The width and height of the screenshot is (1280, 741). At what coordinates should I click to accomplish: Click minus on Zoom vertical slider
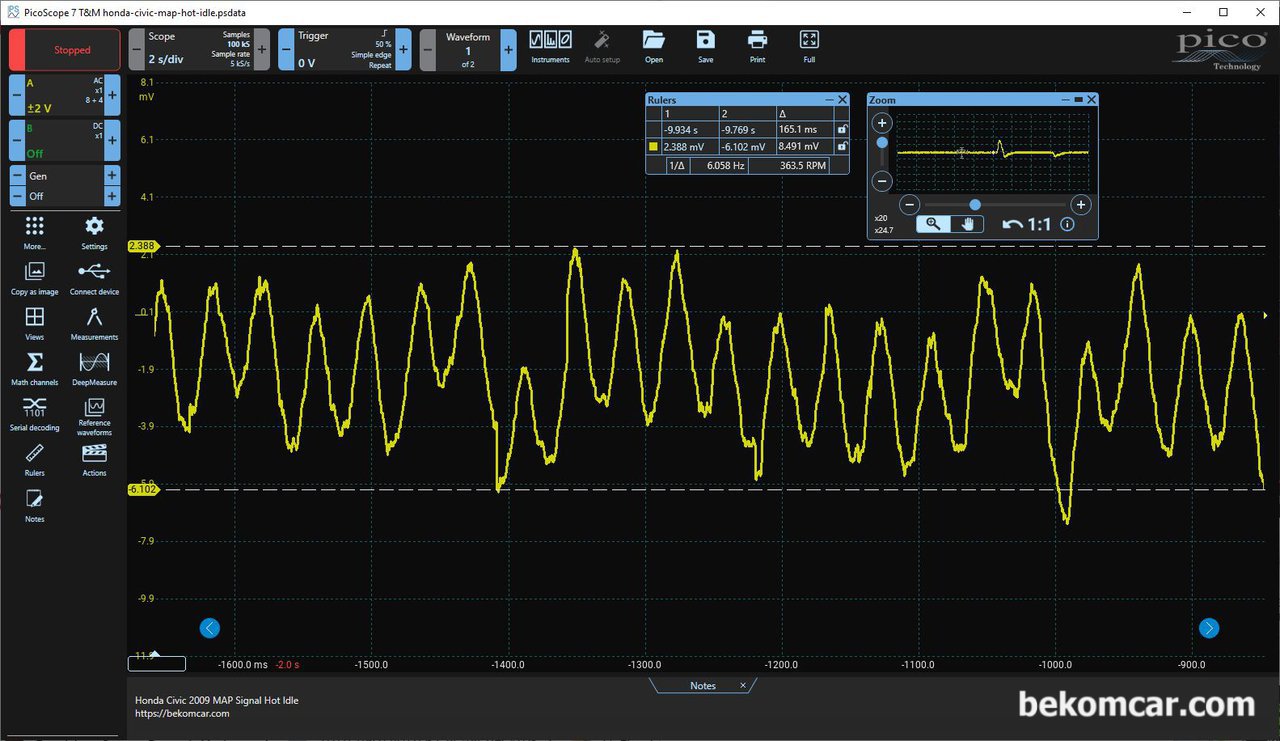click(x=881, y=181)
